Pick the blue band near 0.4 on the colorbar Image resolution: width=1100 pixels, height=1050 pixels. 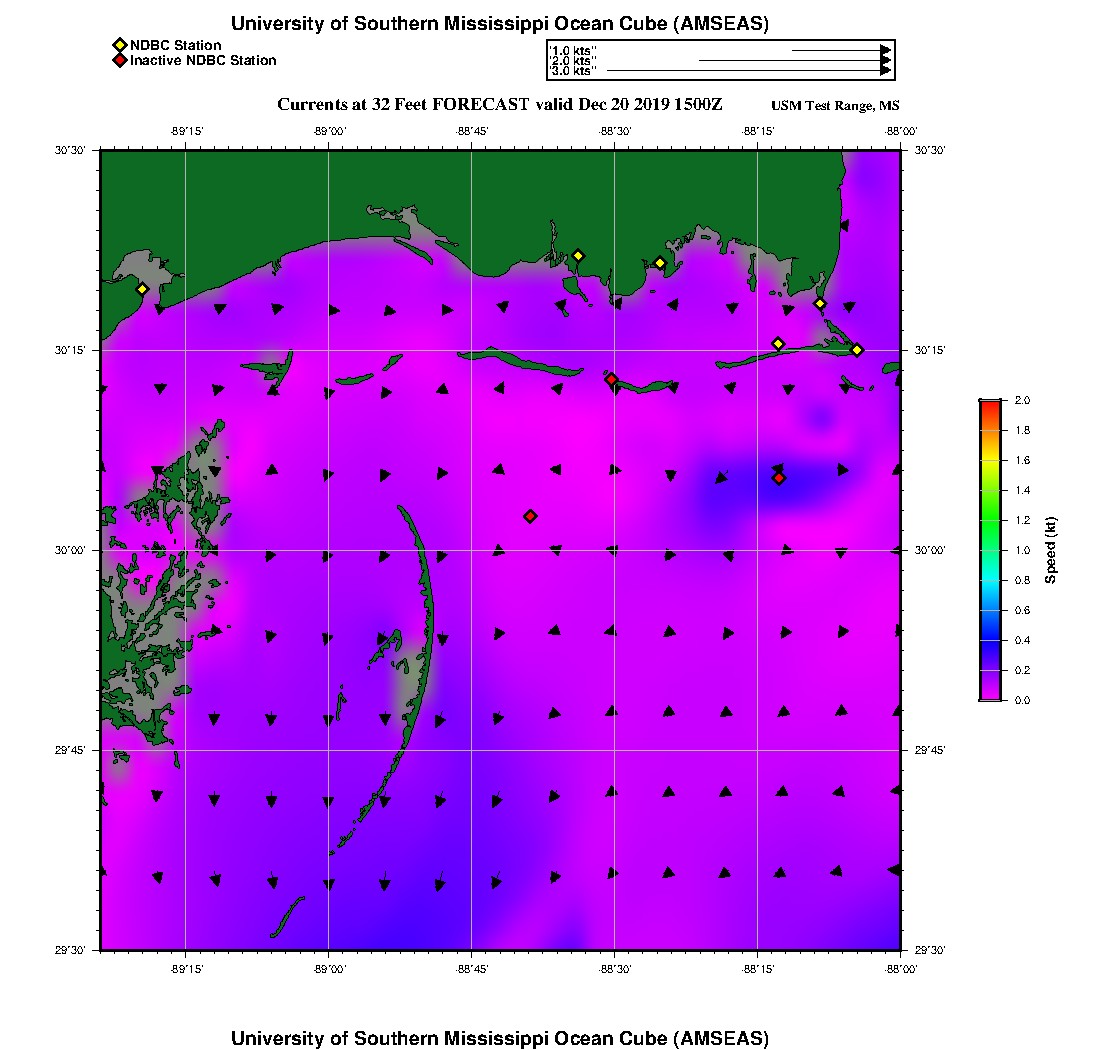pyautogui.click(x=989, y=640)
